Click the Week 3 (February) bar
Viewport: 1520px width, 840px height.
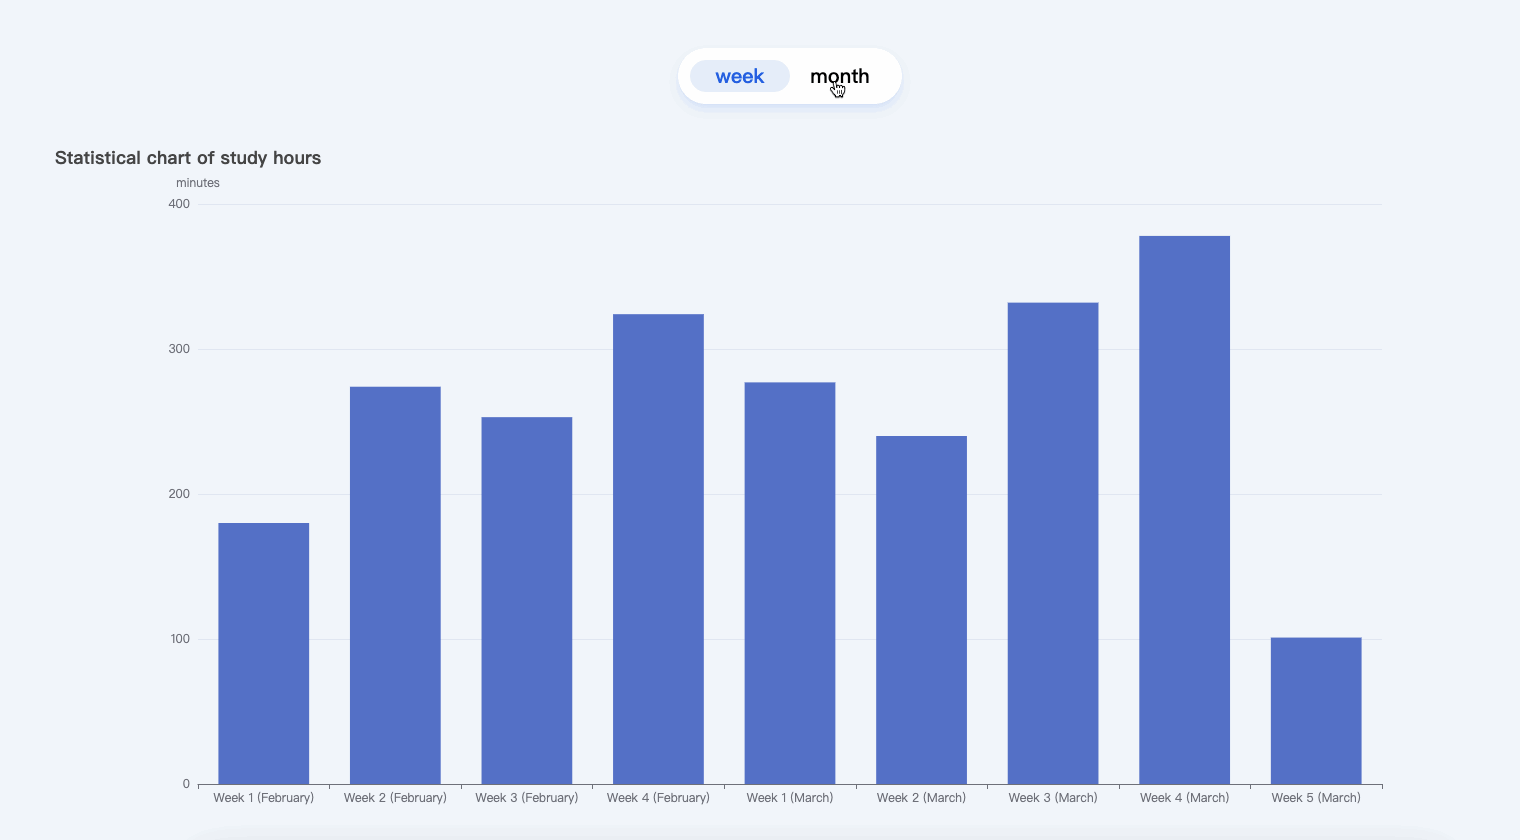[526, 600]
